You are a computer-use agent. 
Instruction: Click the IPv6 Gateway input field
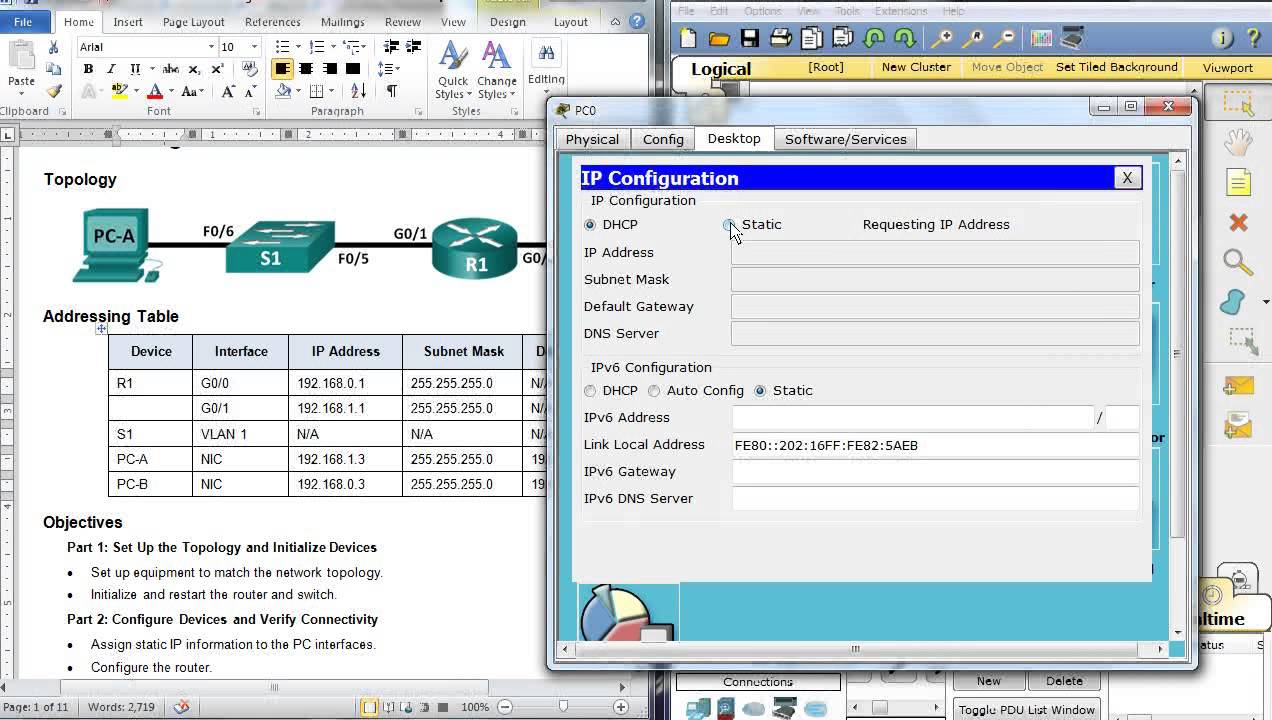point(935,472)
